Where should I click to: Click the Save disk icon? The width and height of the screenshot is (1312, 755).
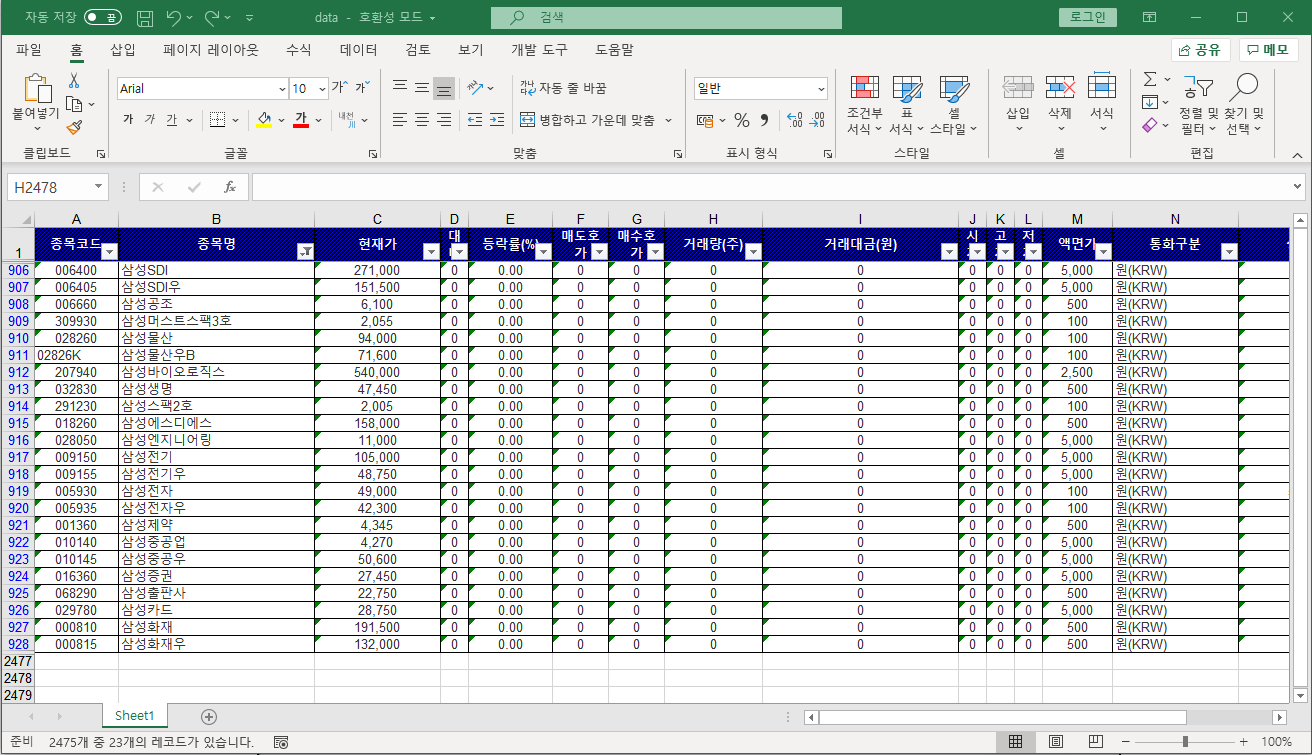(145, 18)
